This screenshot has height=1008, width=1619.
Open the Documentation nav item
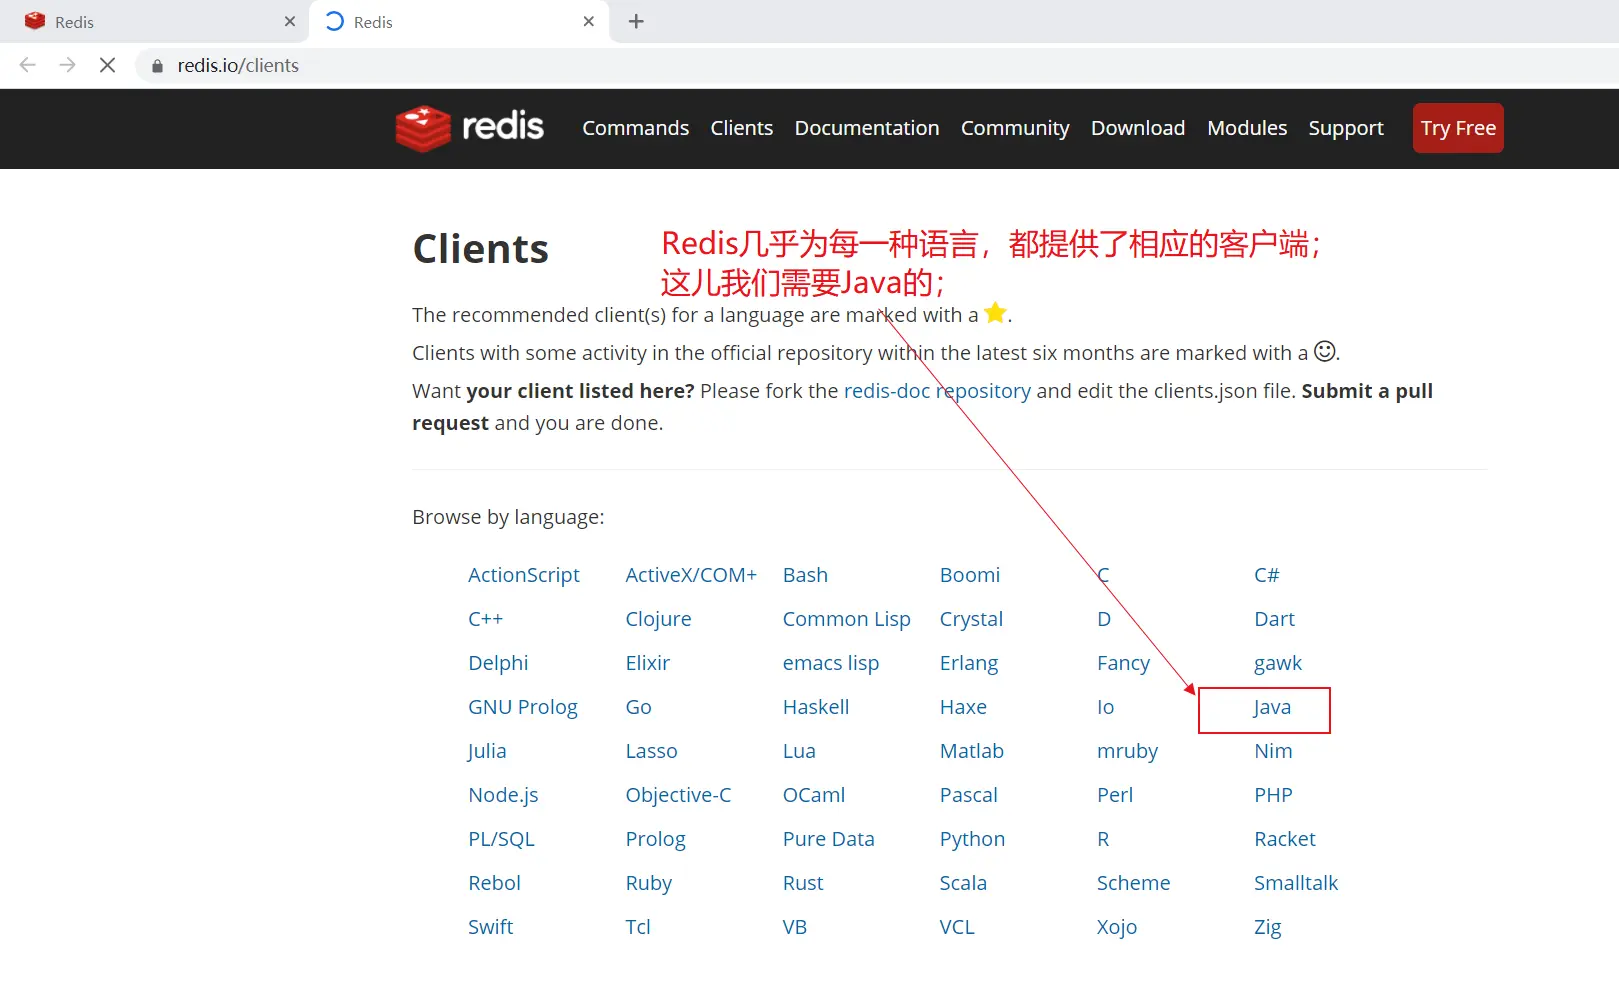click(867, 128)
